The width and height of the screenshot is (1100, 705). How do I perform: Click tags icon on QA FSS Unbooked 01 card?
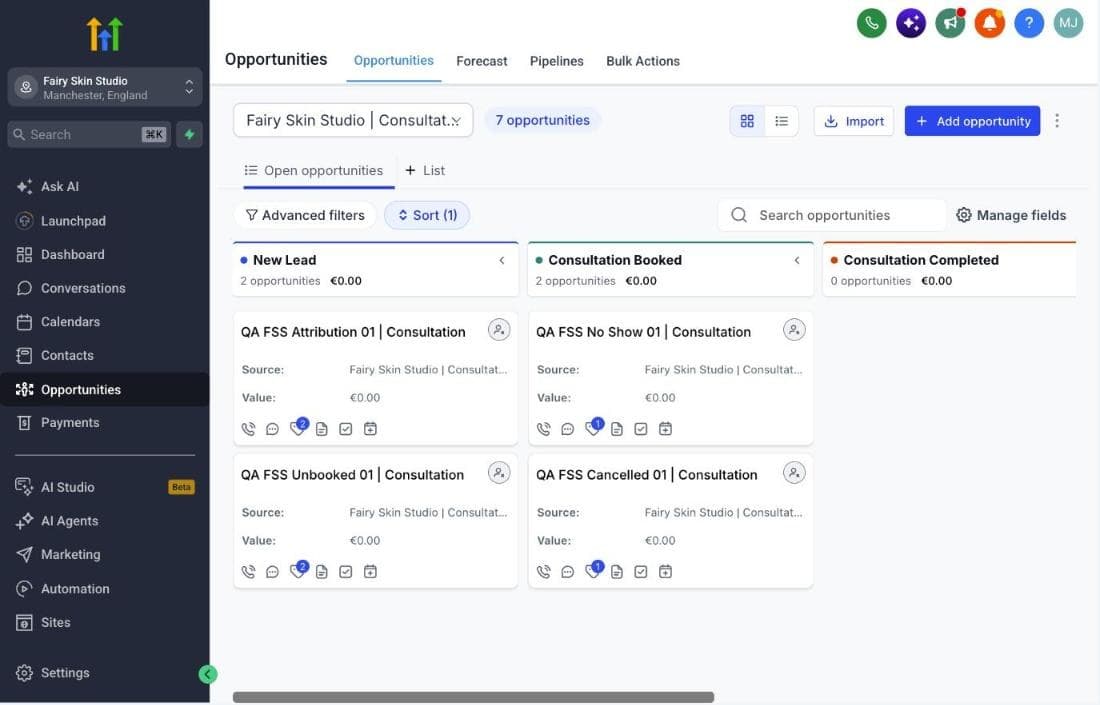coord(298,570)
